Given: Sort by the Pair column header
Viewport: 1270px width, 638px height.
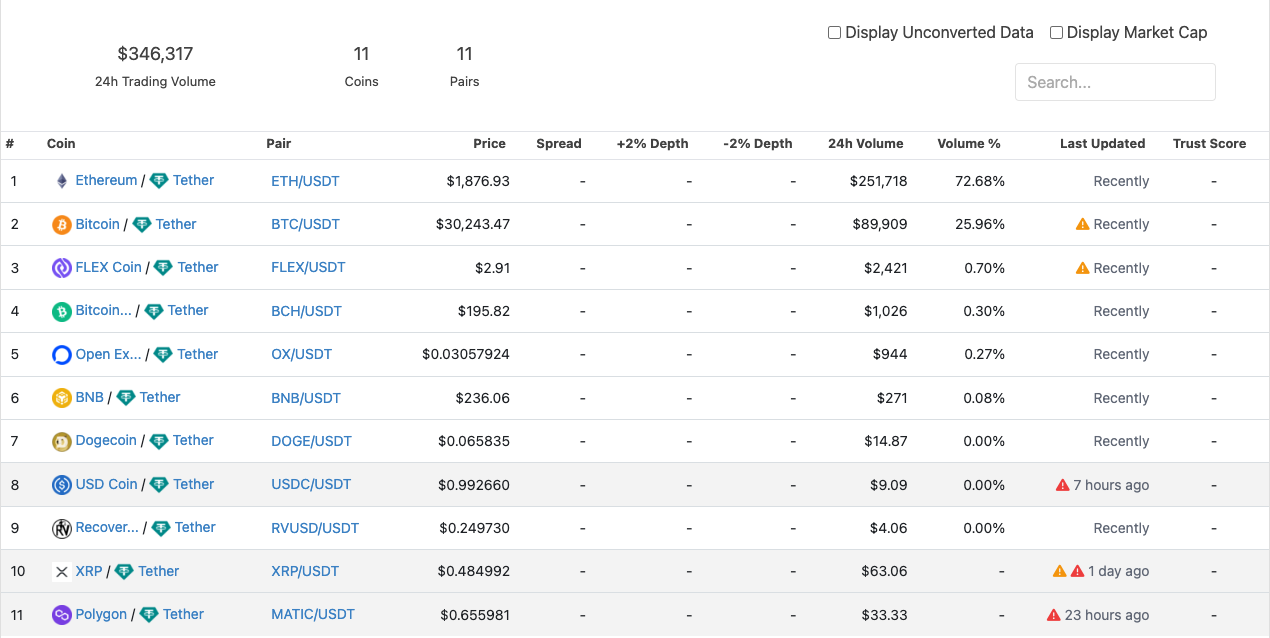Looking at the screenshot, I should (278, 144).
